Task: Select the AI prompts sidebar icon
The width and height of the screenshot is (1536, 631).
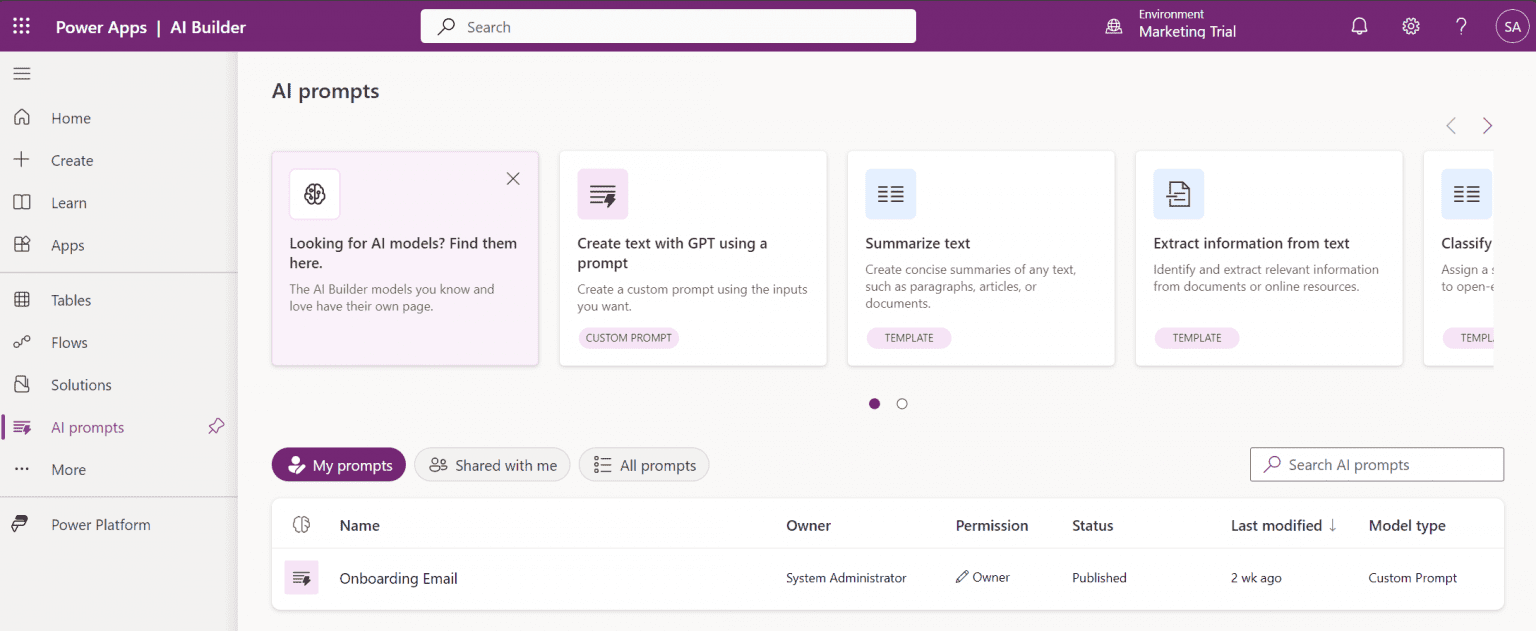Action: [21, 427]
